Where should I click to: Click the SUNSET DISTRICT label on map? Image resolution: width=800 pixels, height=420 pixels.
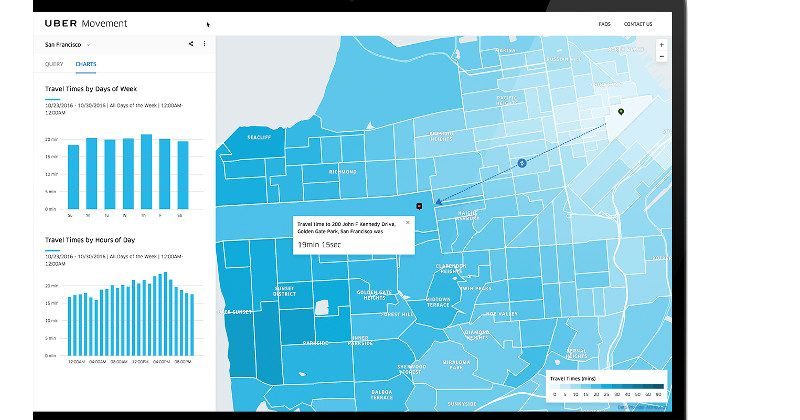pyautogui.click(x=284, y=291)
